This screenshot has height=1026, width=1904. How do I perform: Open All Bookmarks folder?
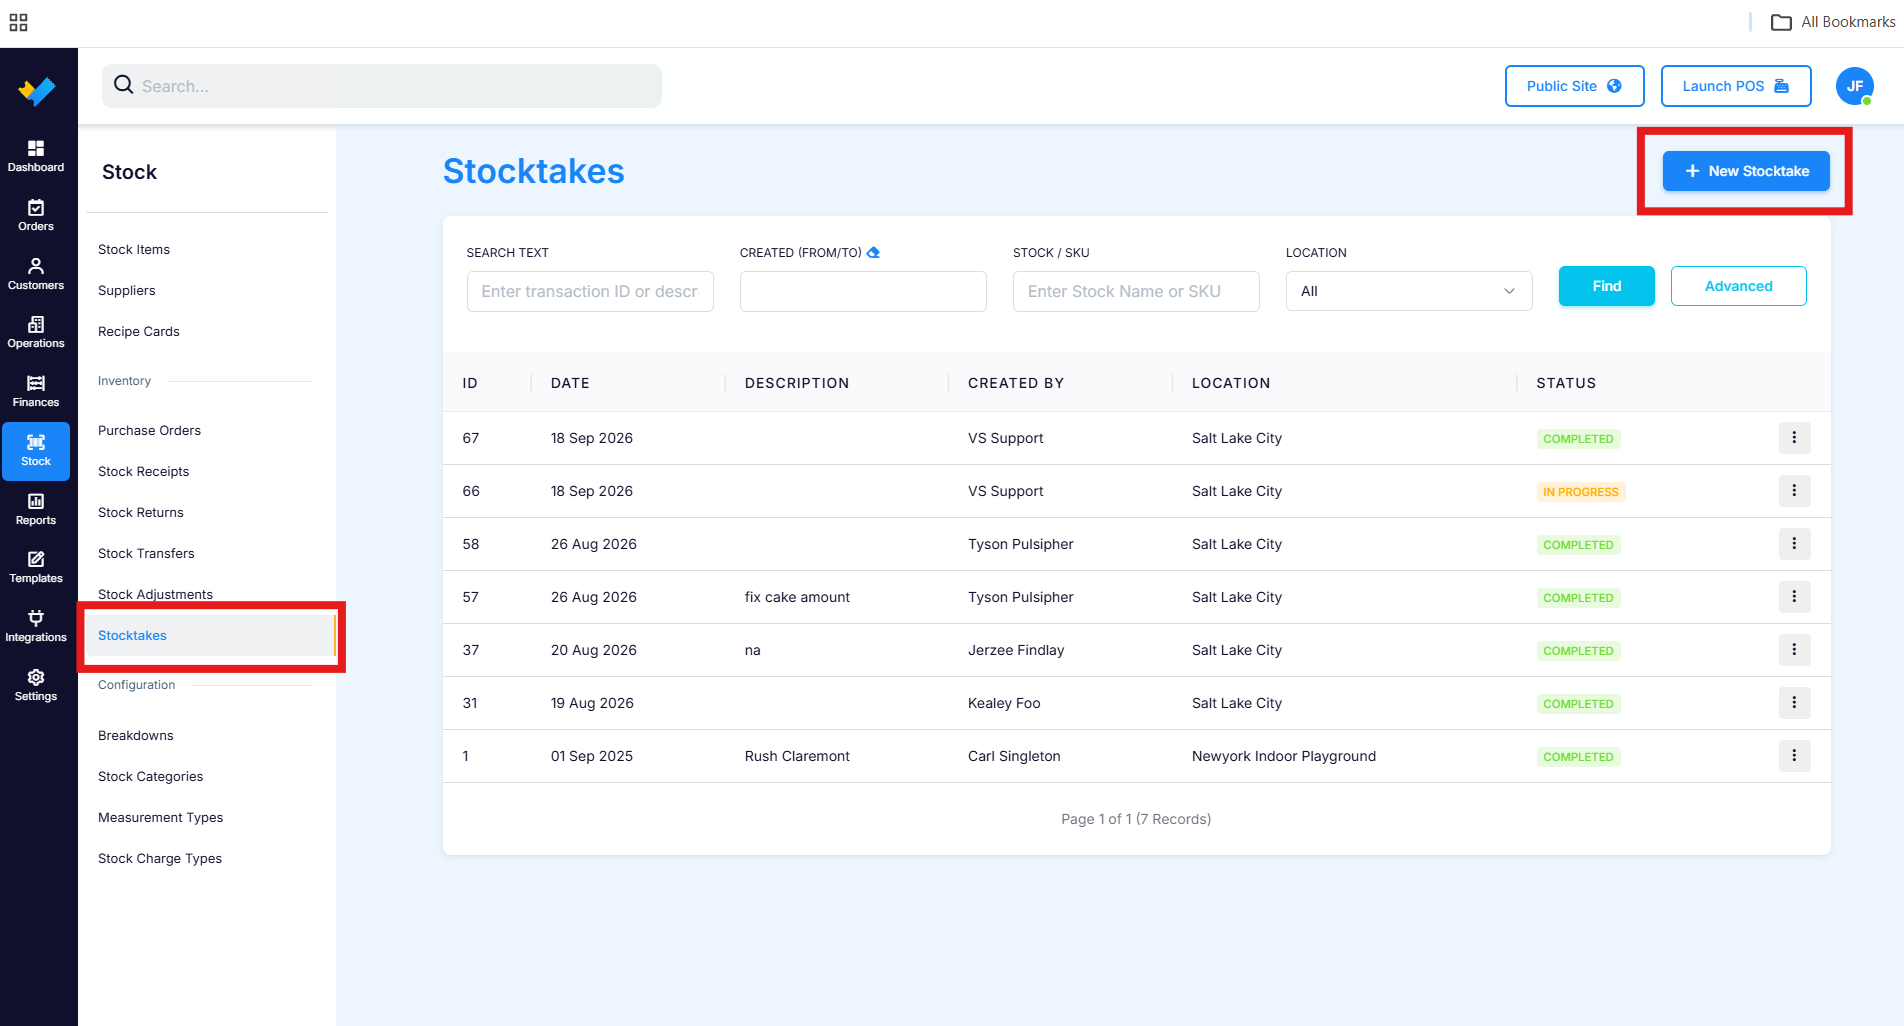[x=1833, y=22]
